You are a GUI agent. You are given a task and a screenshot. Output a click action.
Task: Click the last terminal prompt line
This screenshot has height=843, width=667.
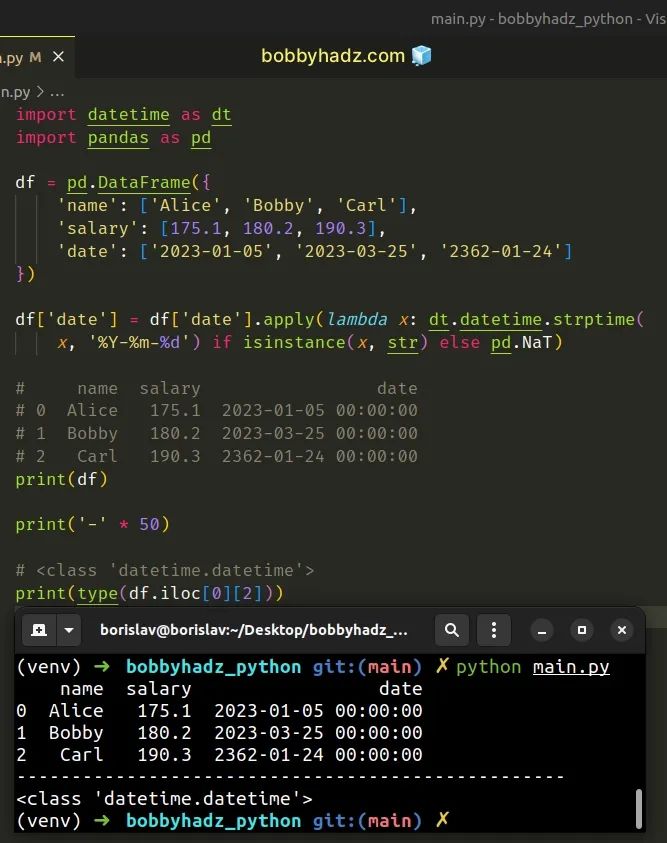pyautogui.click(x=233, y=821)
